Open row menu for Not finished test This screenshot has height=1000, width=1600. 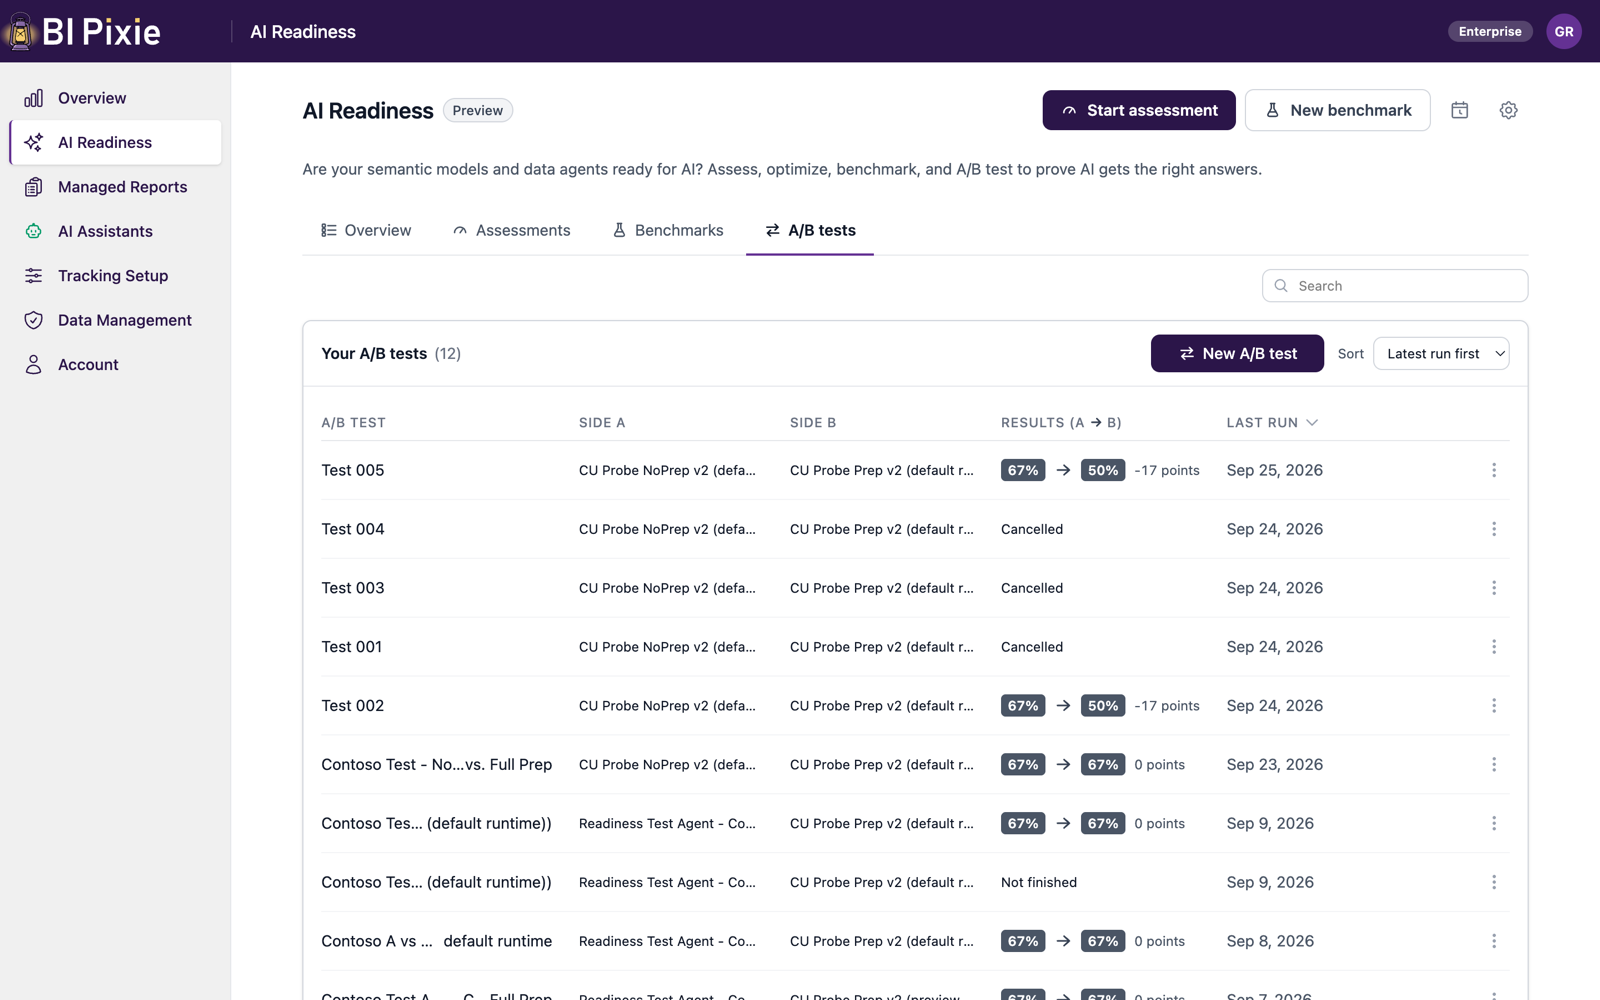[1494, 882]
